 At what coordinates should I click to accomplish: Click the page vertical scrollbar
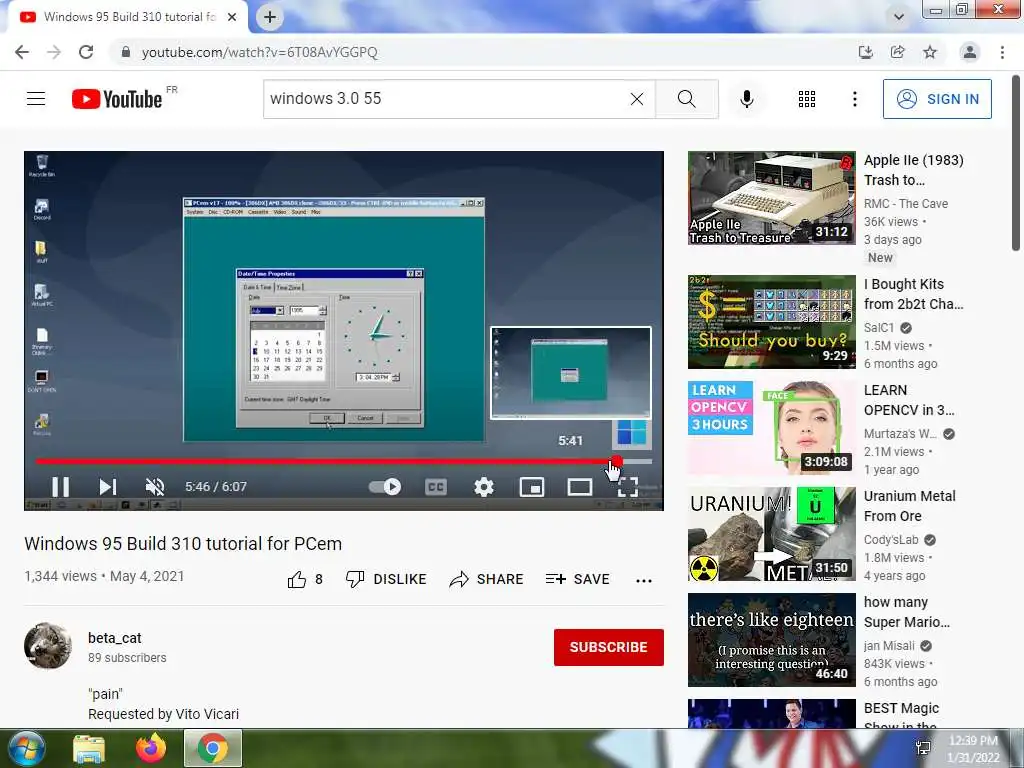[1016, 163]
